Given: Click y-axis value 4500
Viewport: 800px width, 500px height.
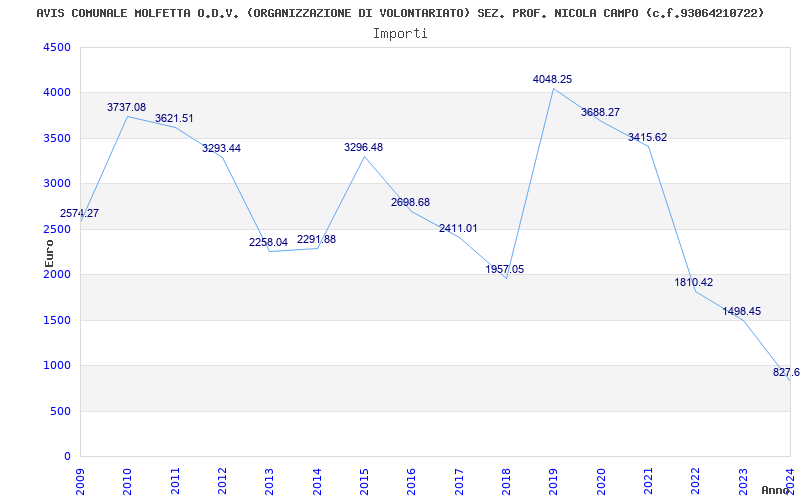Looking at the screenshot, I should pyautogui.click(x=57, y=47).
